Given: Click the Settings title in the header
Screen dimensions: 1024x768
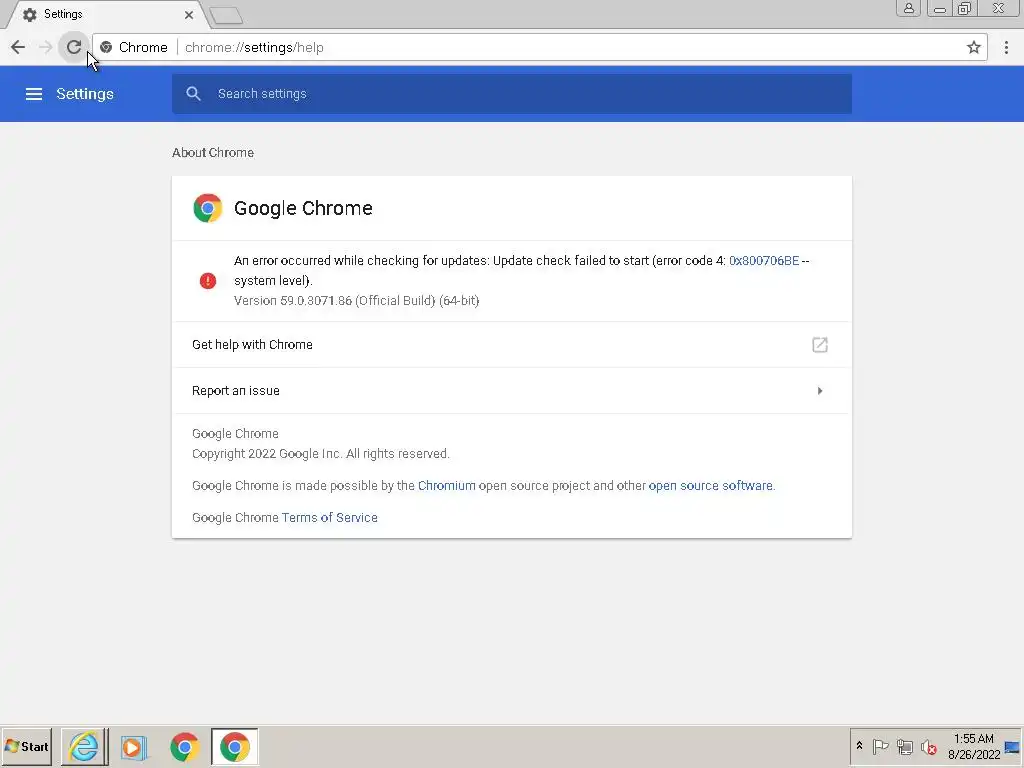Looking at the screenshot, I should coord(85,94).
